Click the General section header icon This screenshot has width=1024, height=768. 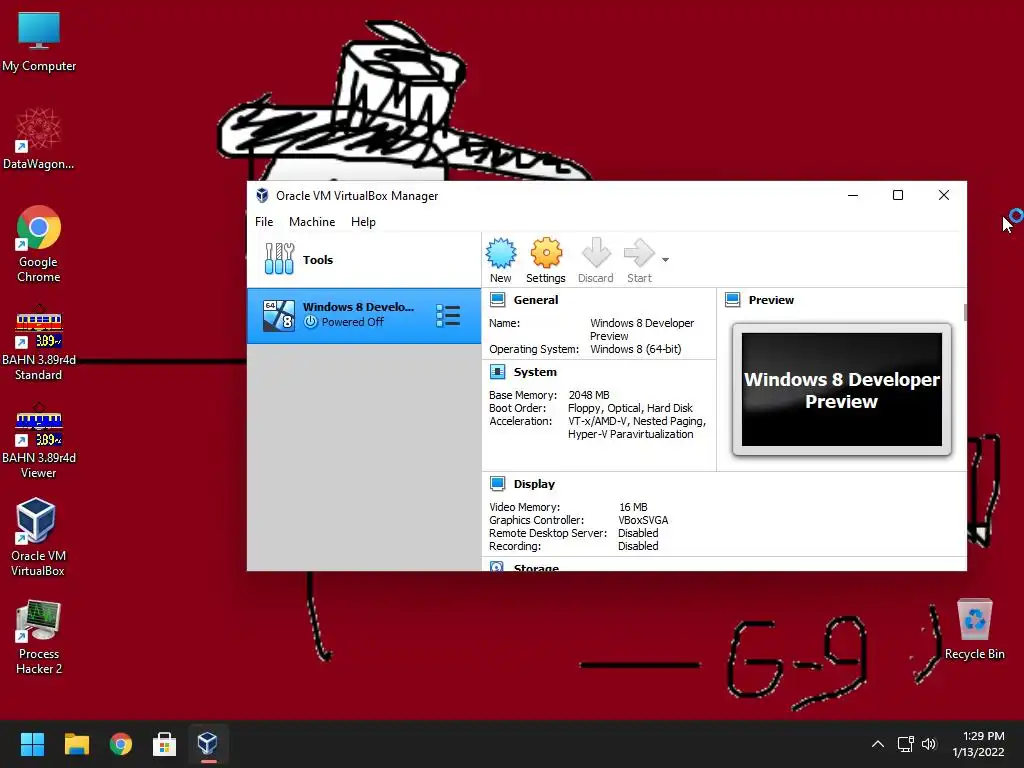click(498, 300)
